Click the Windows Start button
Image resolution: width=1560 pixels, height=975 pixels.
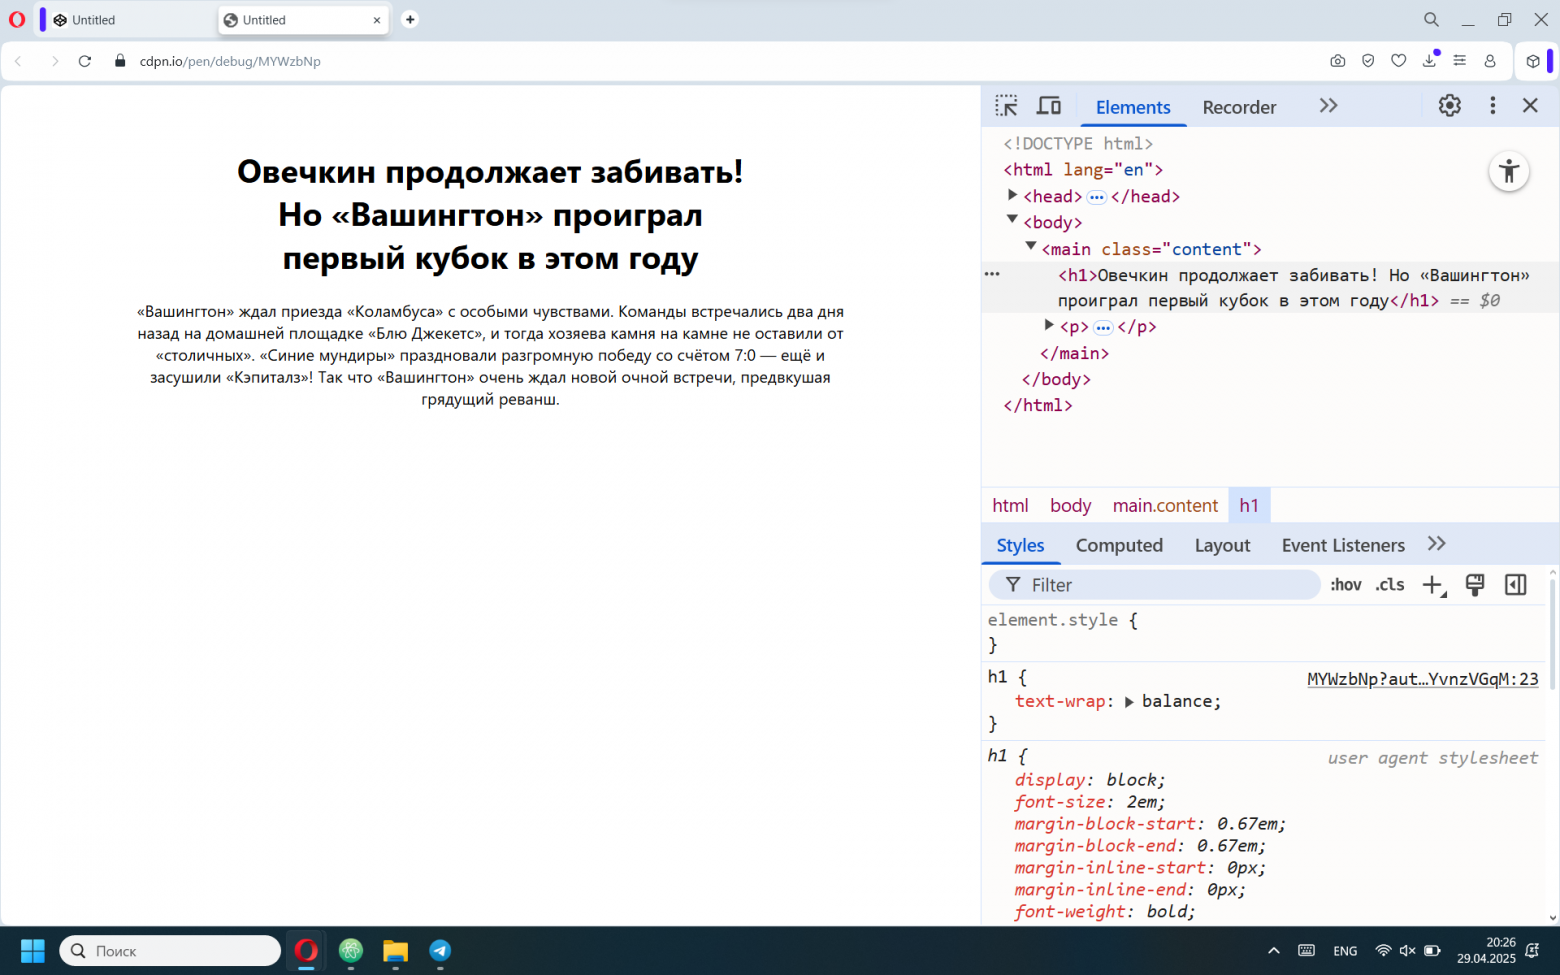pos(33,950)
